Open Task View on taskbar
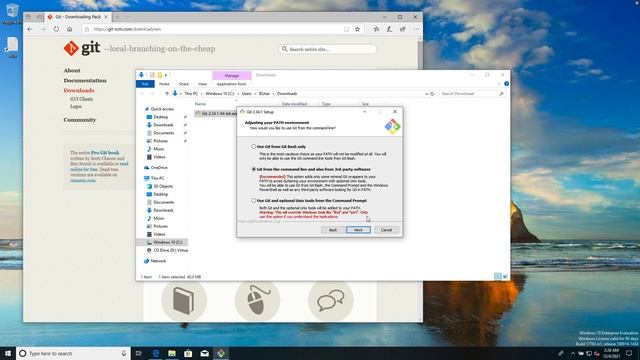Image resolution: width=640 pixels, height=360 pixels. pyautogui.click(x=139, y=353)
